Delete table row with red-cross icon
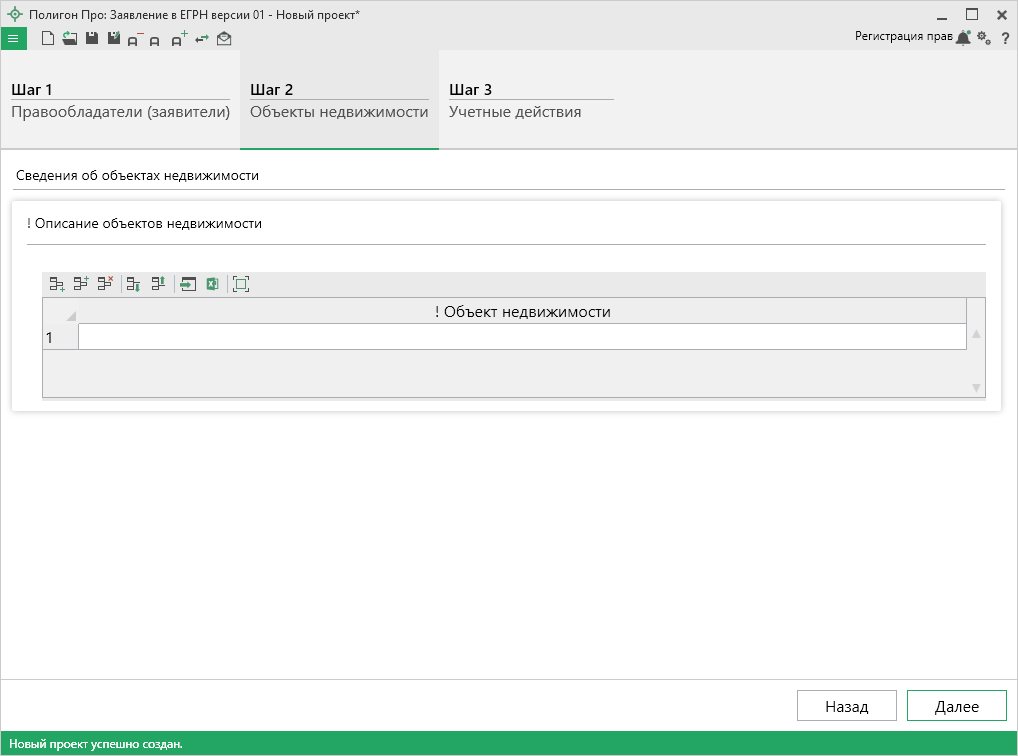Viewport: 1018px width, 756px height. [x=105, y=284]
